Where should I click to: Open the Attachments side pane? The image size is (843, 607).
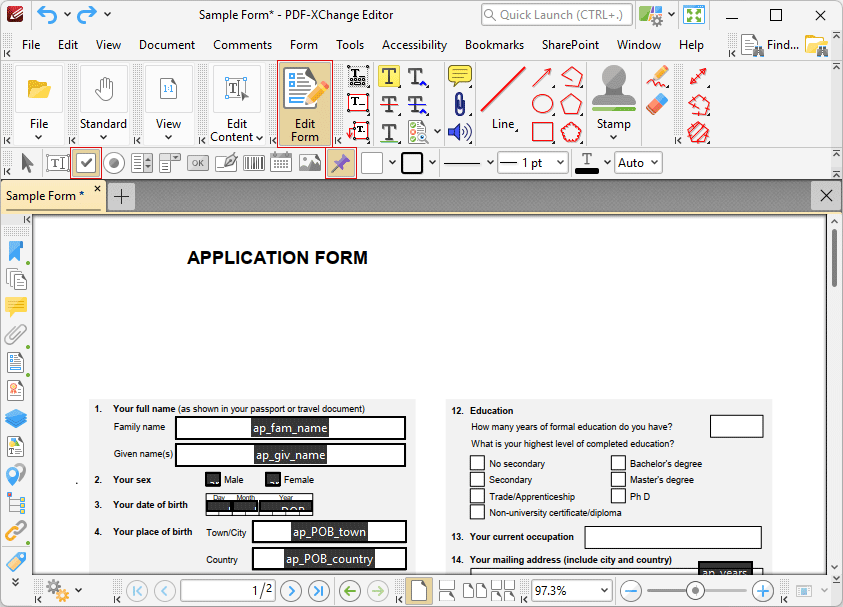tap(16, 334)
